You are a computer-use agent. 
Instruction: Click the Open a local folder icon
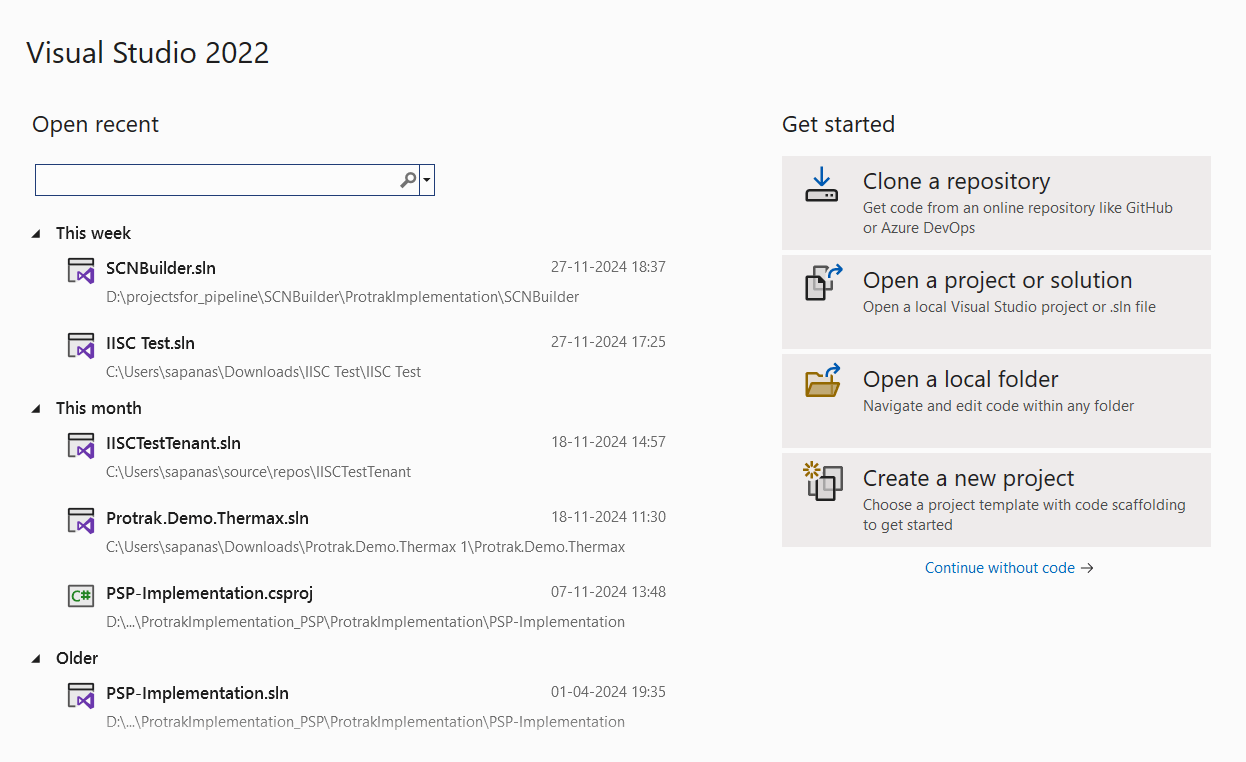[822, 382]
